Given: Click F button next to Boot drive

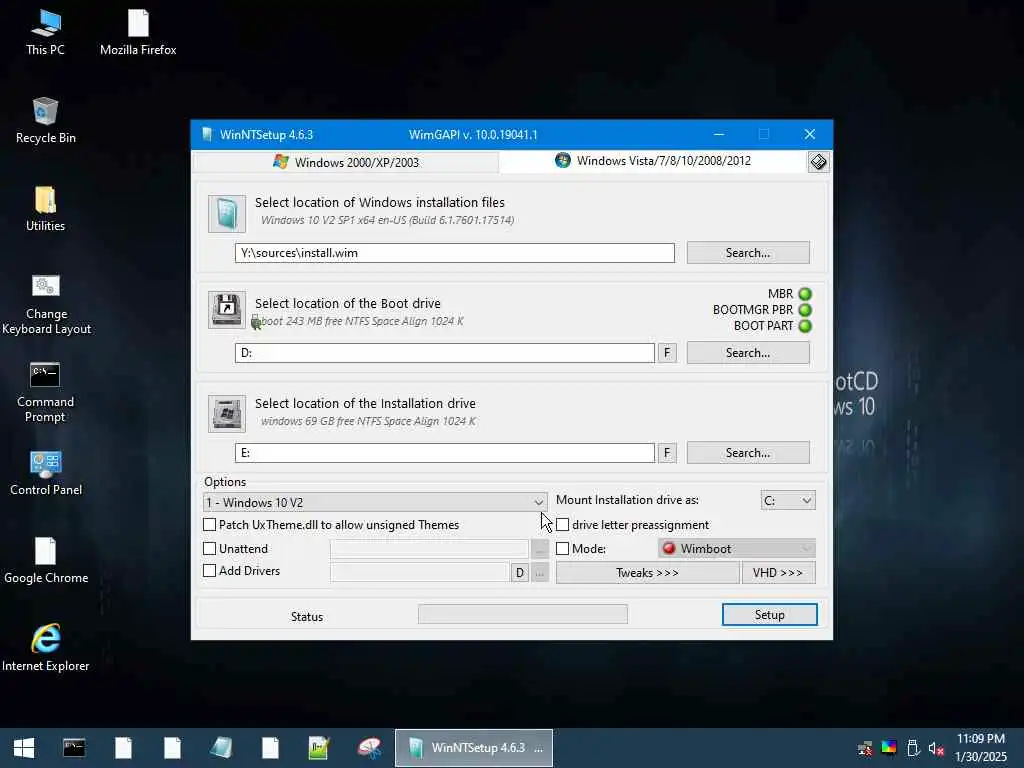Looking at the screenshot, I should pyautogui.click(x=667, y=353).
